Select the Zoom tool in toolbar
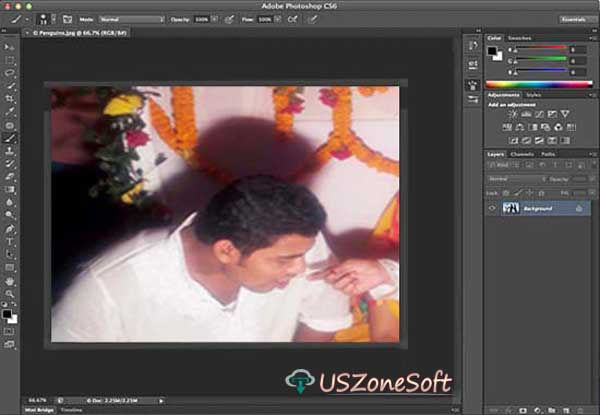The height and width of the screenshot is (415, 600). (10, 294)
